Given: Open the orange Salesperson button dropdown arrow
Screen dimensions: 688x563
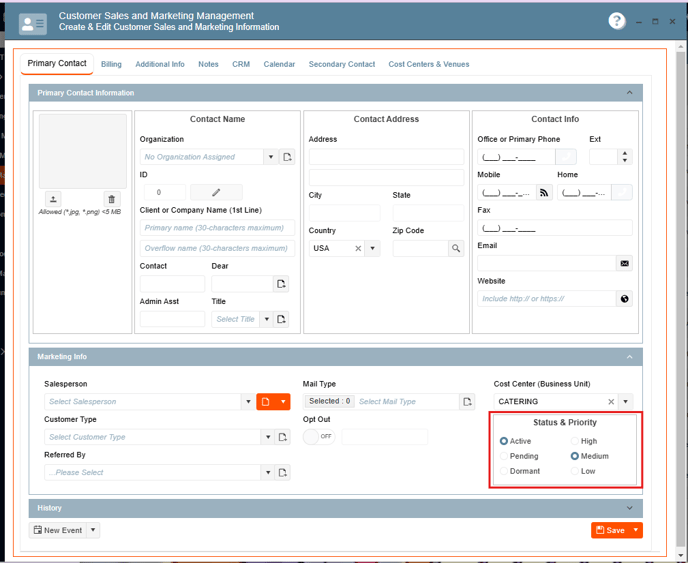Looking at the screenshot, I should pyautogui.click(x=283, y=402).
